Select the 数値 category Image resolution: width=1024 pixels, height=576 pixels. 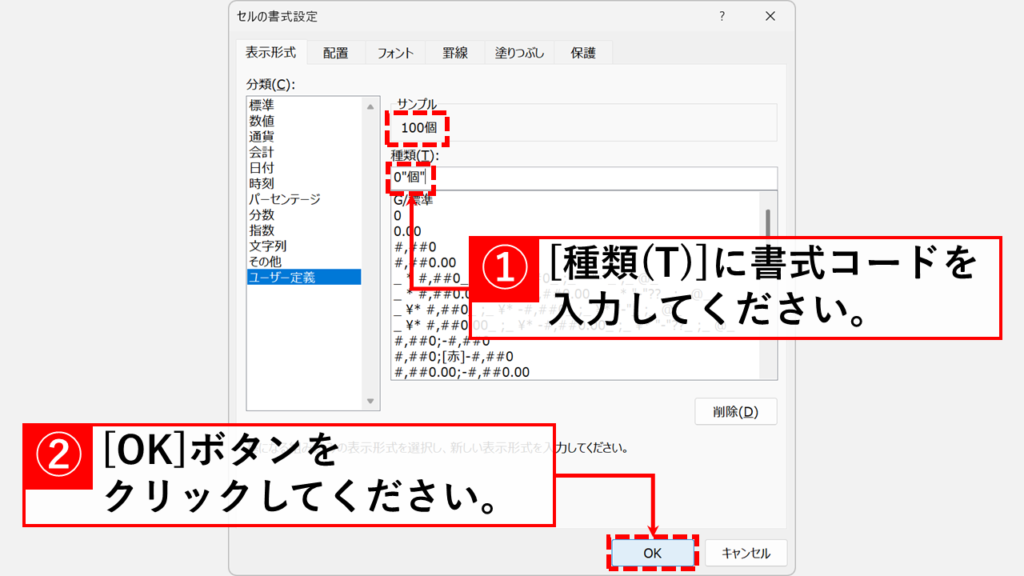304,121
